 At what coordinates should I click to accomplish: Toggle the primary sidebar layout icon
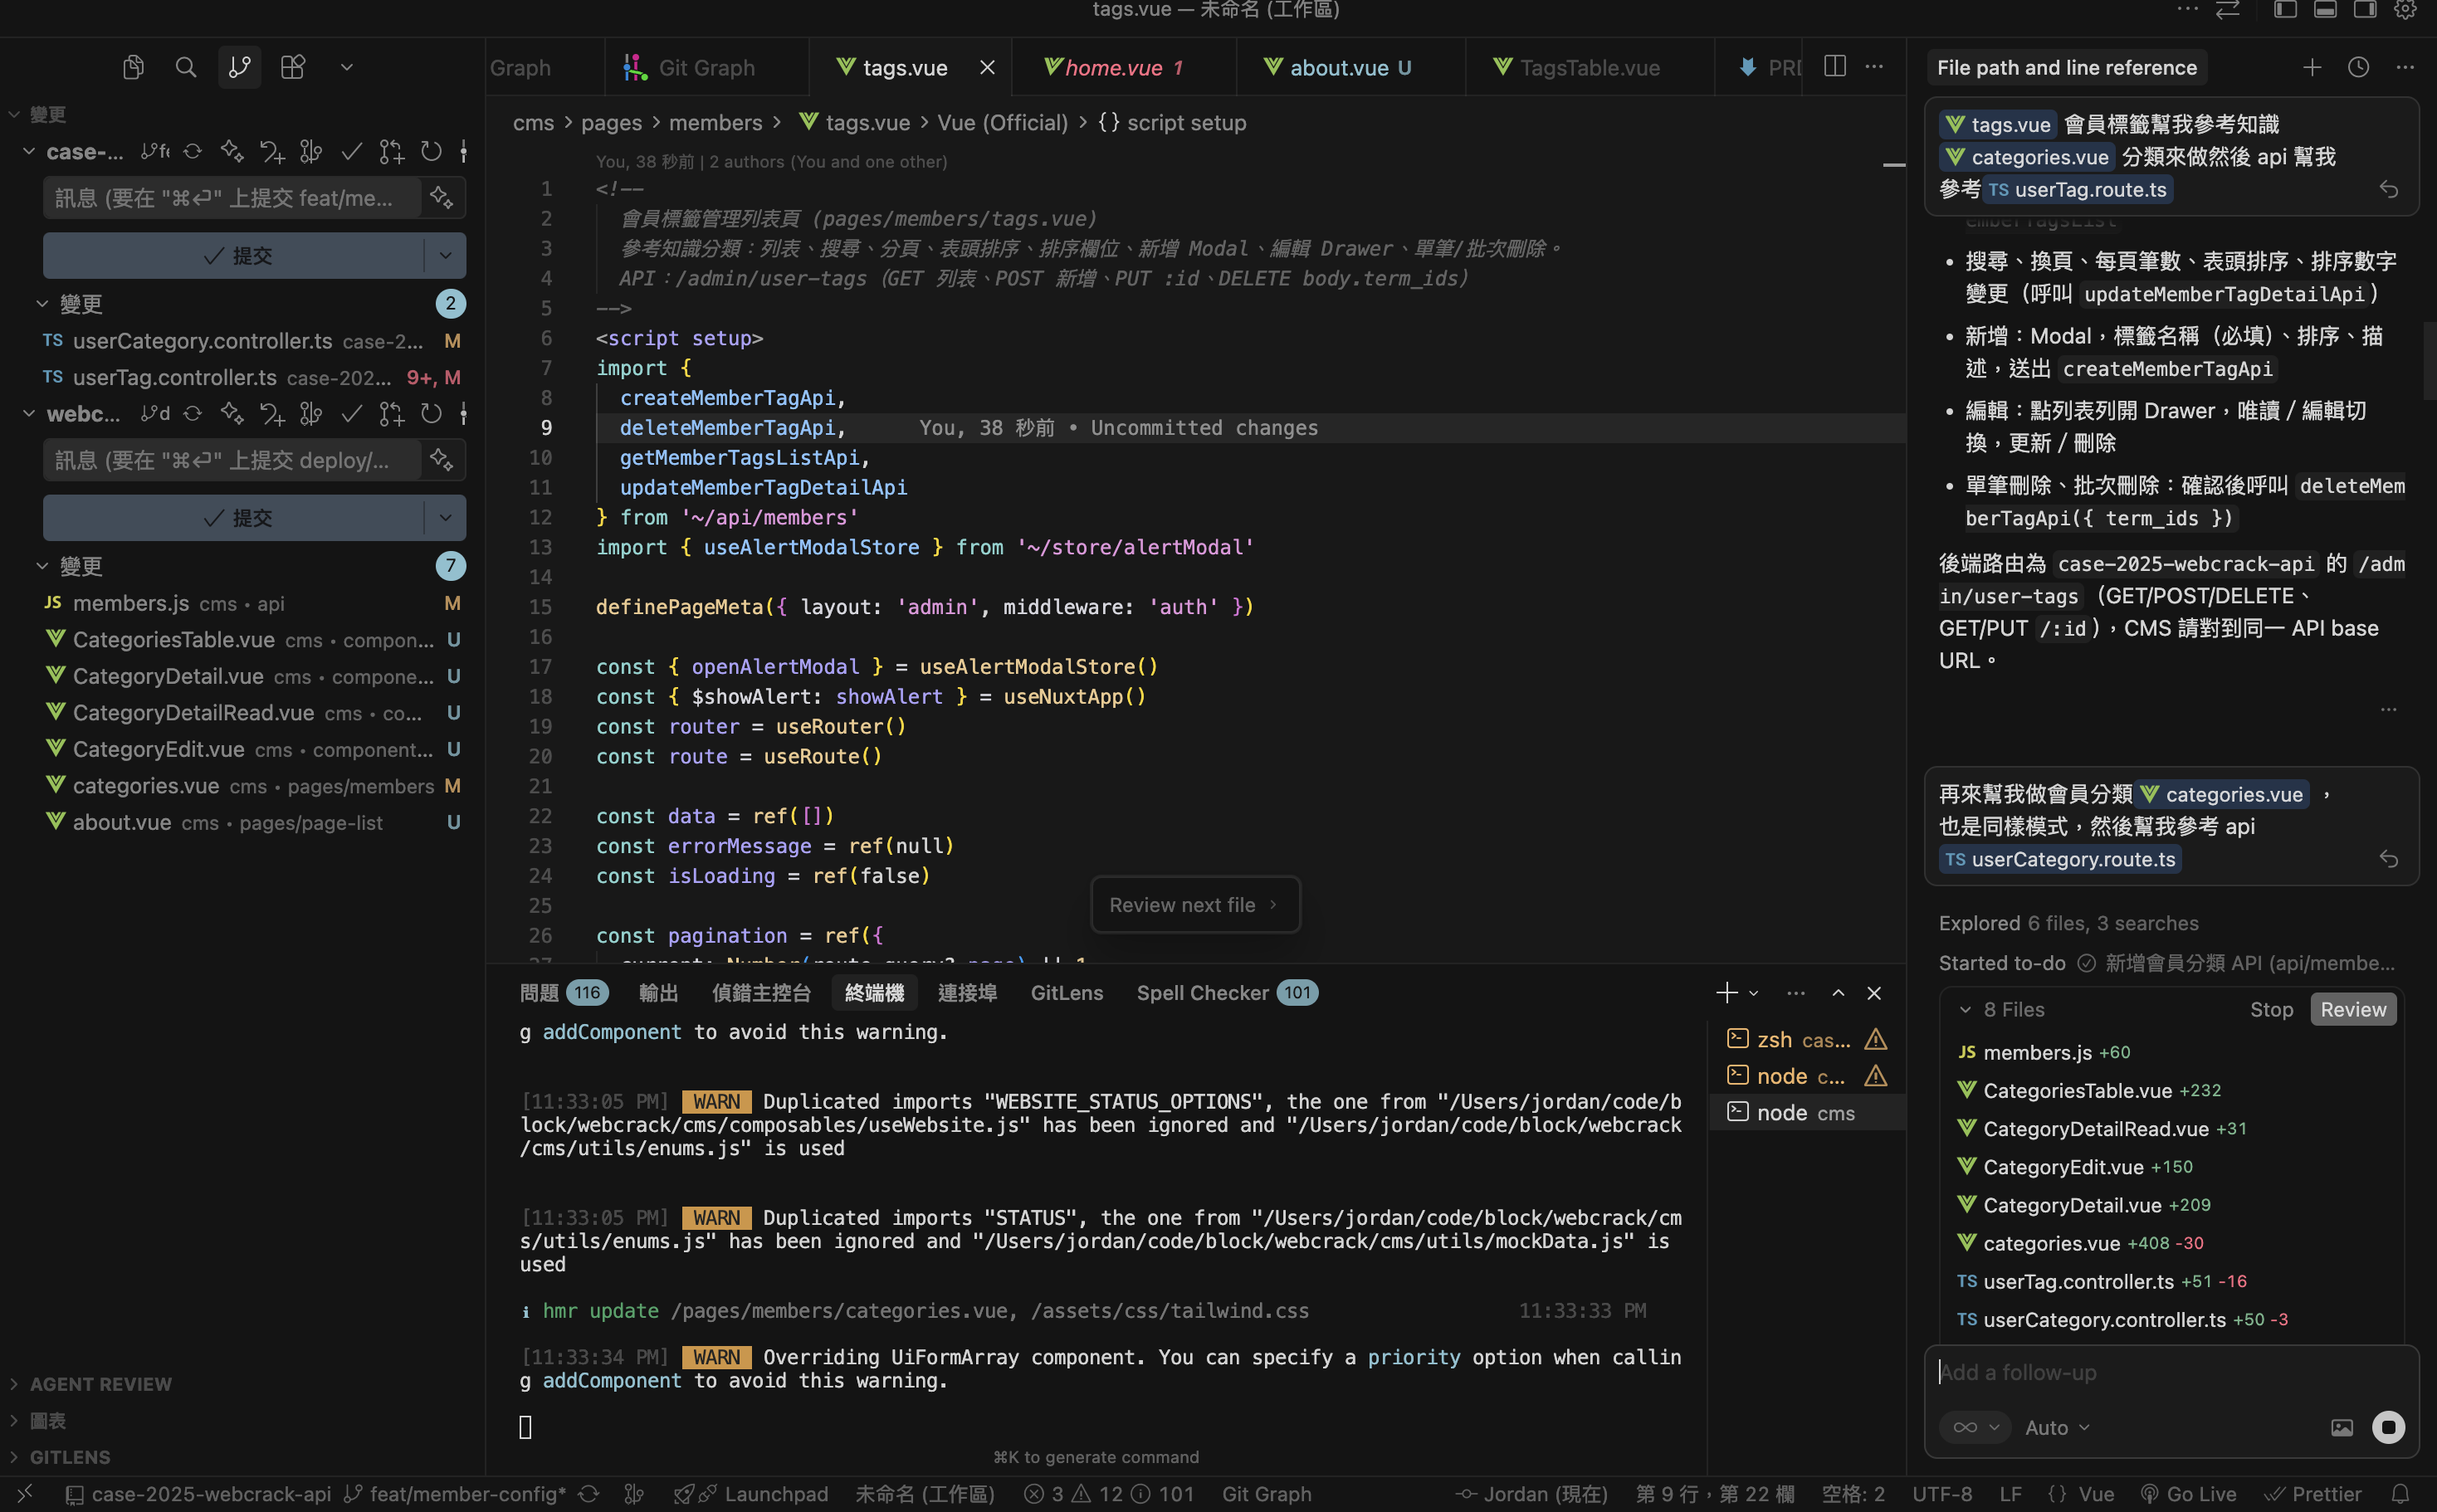[x=2286, y=10]
